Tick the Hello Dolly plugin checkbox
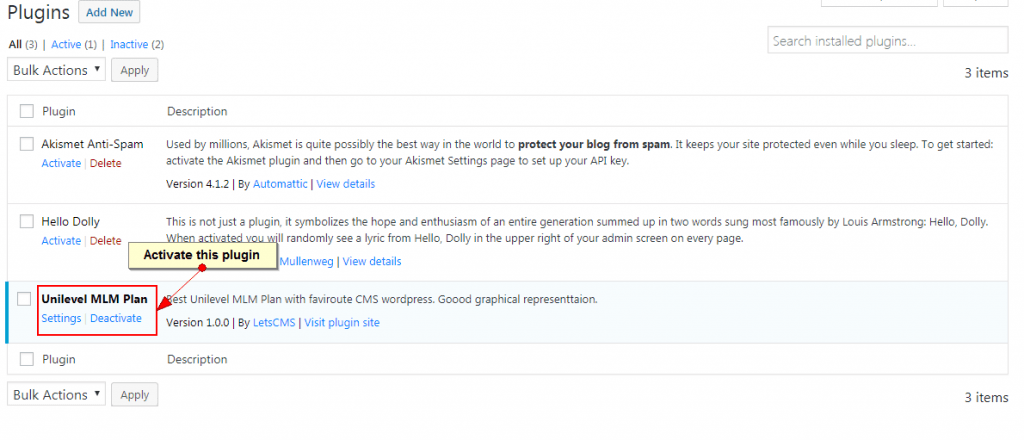1024x440 pixels. click(27, 221)
